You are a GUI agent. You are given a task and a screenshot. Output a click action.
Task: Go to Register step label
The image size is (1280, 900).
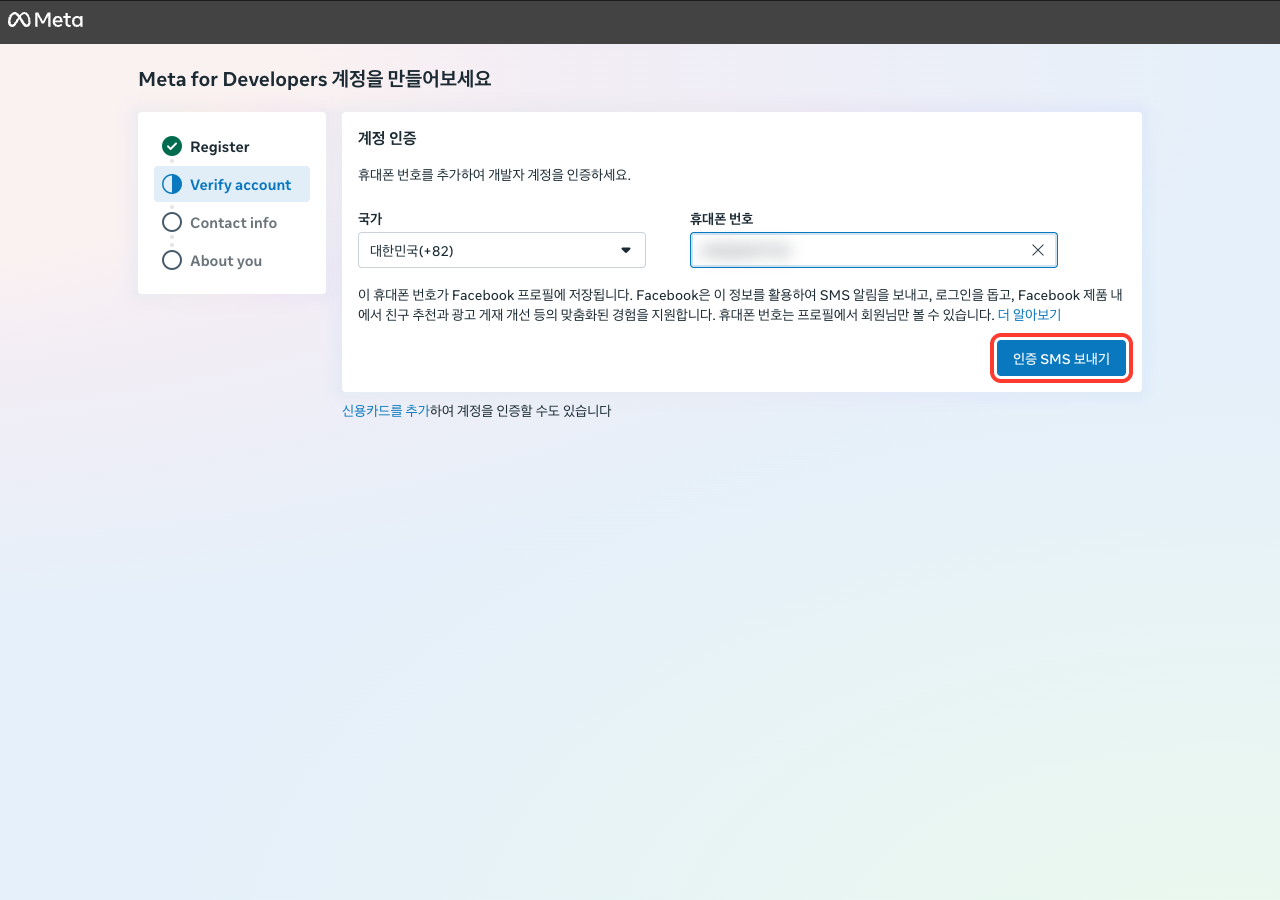[220, 147]
